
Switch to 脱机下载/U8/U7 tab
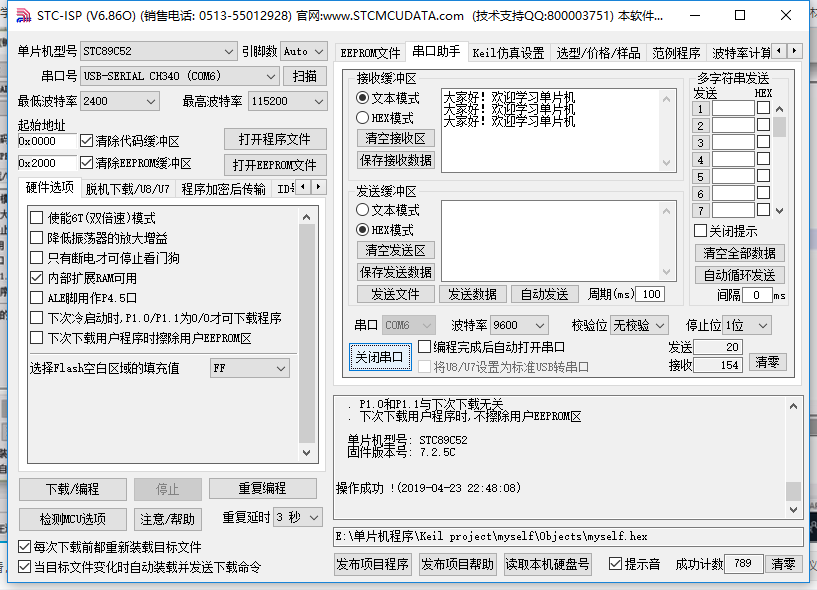tap(127, 189)
